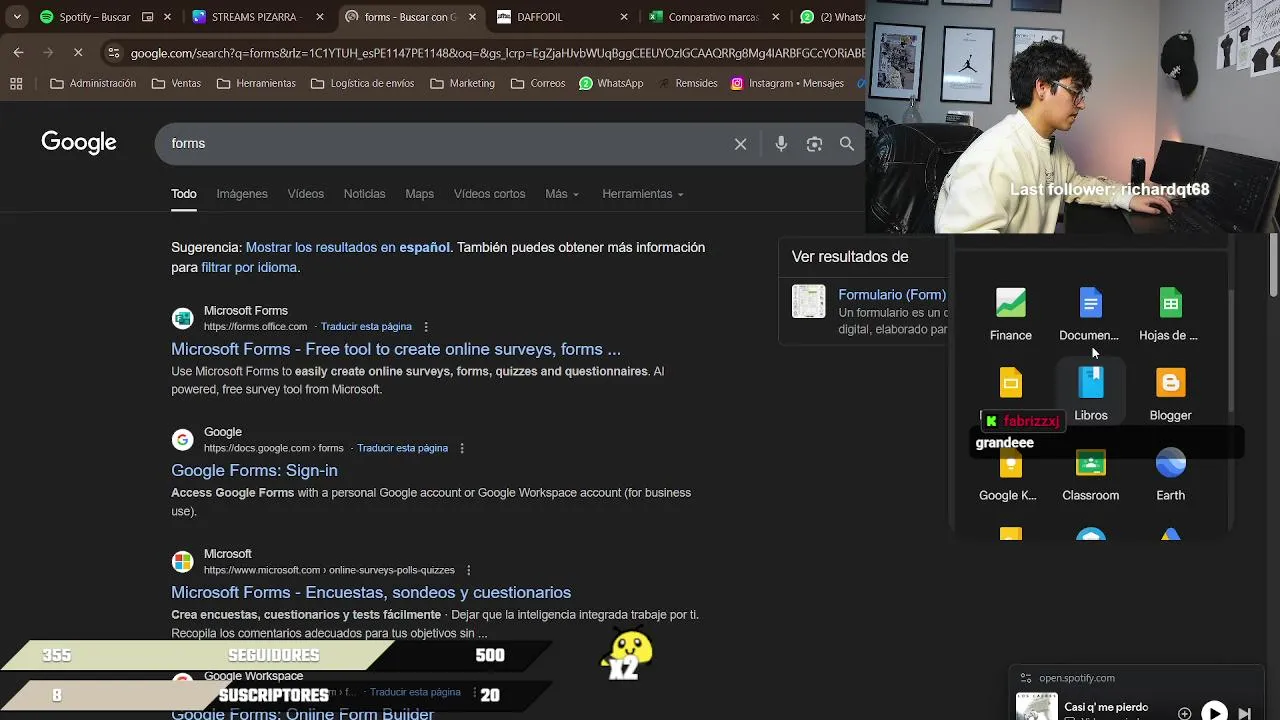Click the apps panel scrollbar

tap(1231, 351)
